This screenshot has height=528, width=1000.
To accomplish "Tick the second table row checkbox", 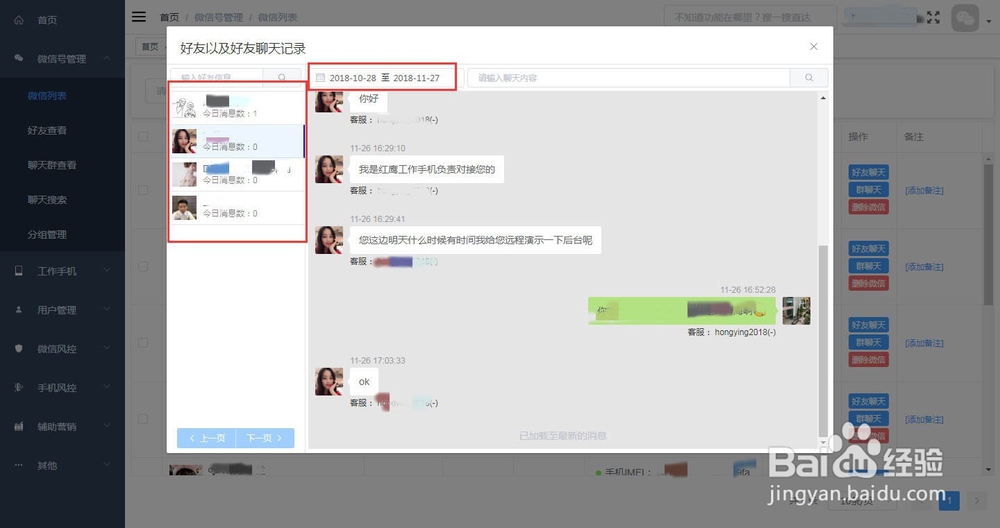I will pos(143,267).
